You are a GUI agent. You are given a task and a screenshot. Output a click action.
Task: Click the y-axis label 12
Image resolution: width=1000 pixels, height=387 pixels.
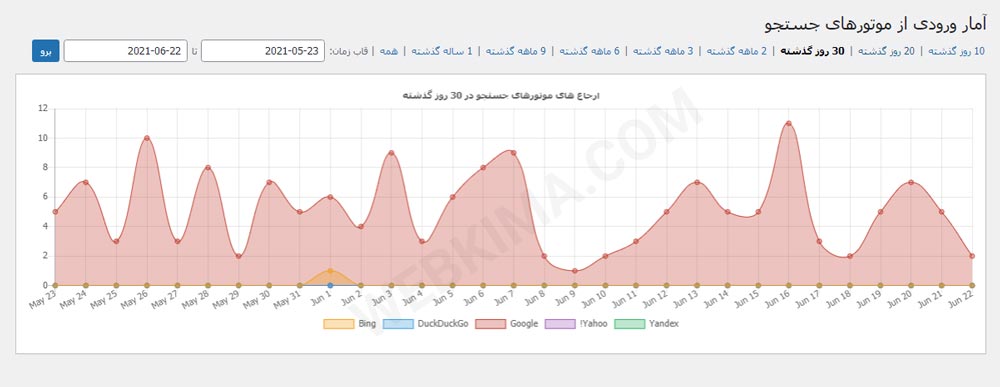pyautogui.click(x=43, y=108)
